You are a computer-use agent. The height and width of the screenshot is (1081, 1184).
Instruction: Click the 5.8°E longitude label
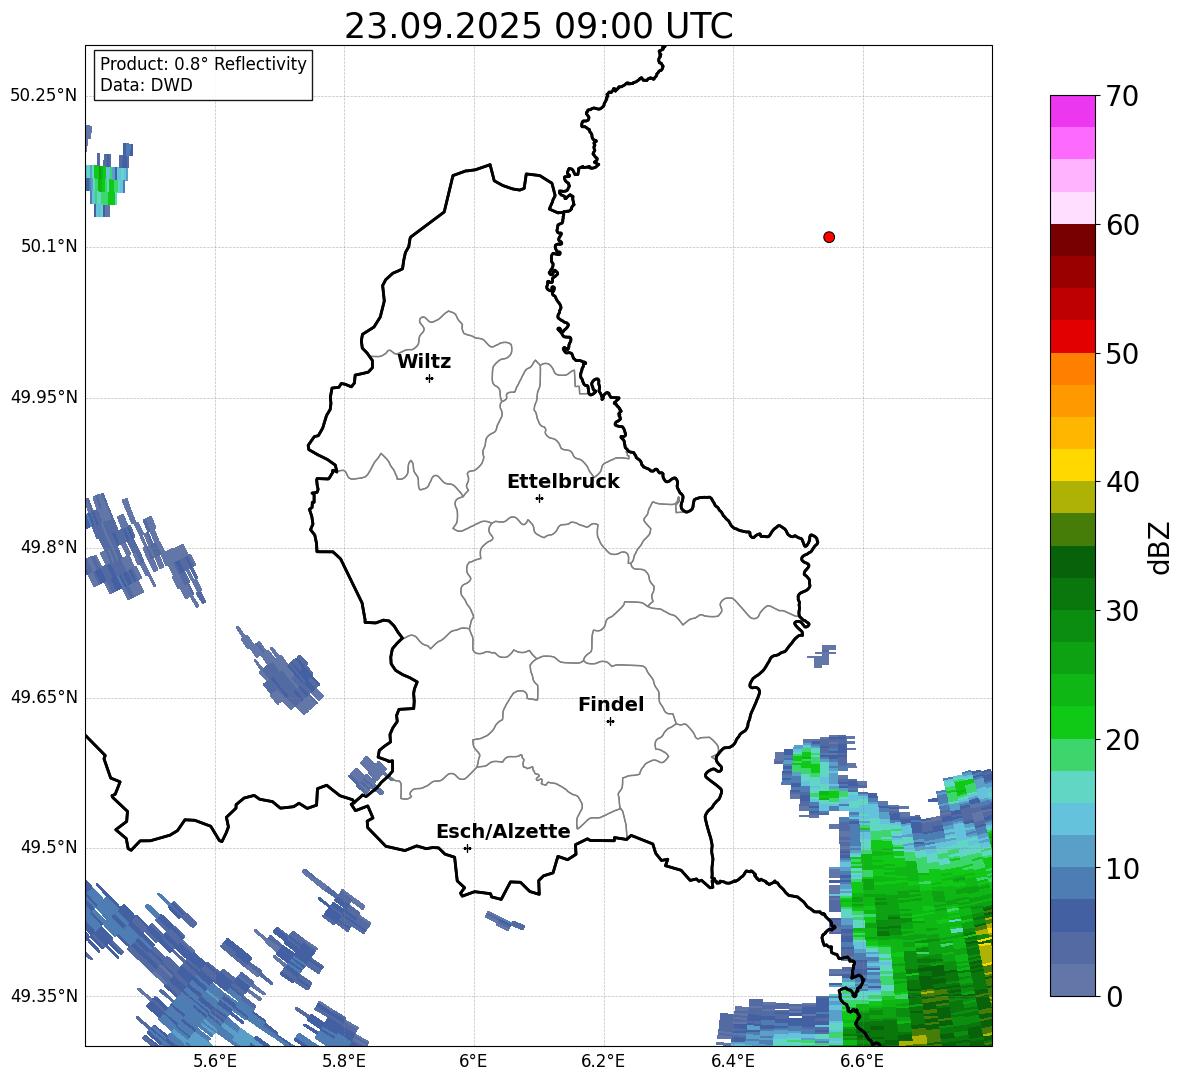[x=344, y=1061]
